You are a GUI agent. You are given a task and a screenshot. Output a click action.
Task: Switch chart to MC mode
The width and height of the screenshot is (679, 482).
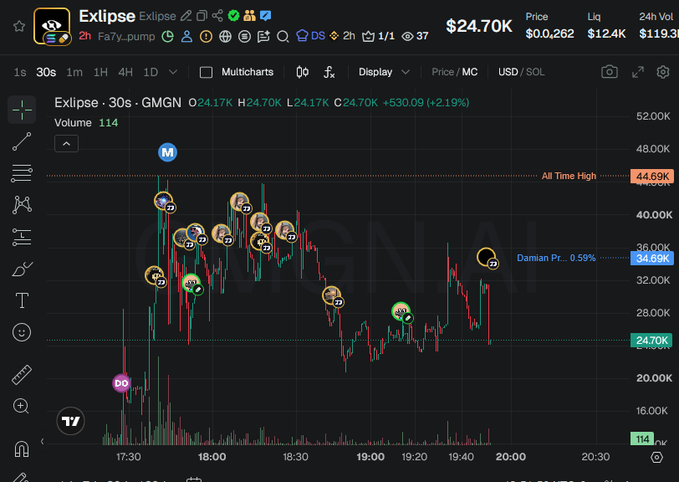pyautogui.click(x=470, y=72)
